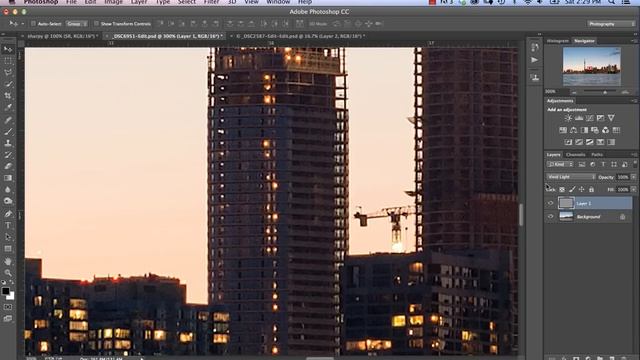Open the Move tool preset picker arrow

coord(22,24)
